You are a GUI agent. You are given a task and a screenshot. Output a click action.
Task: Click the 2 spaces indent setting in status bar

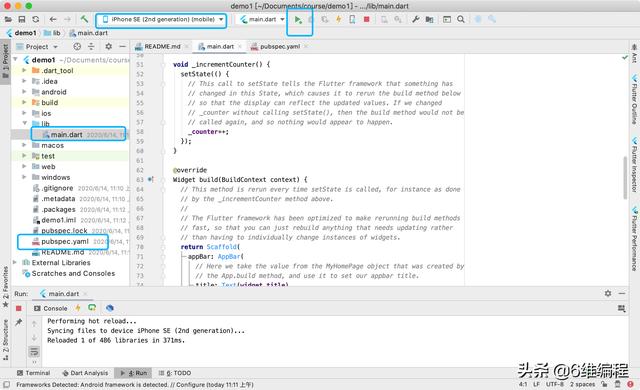pyautogui.click(x=582, y=384)
